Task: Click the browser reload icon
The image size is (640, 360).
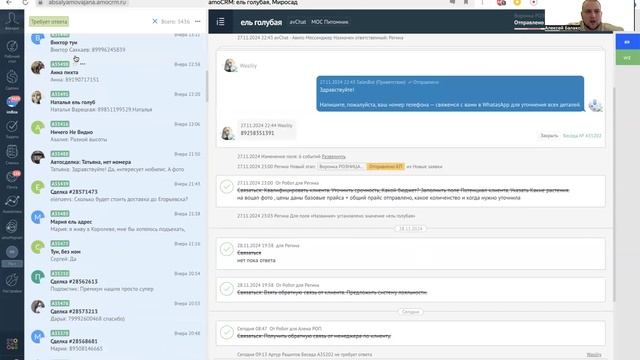Action: click(25, 2)
